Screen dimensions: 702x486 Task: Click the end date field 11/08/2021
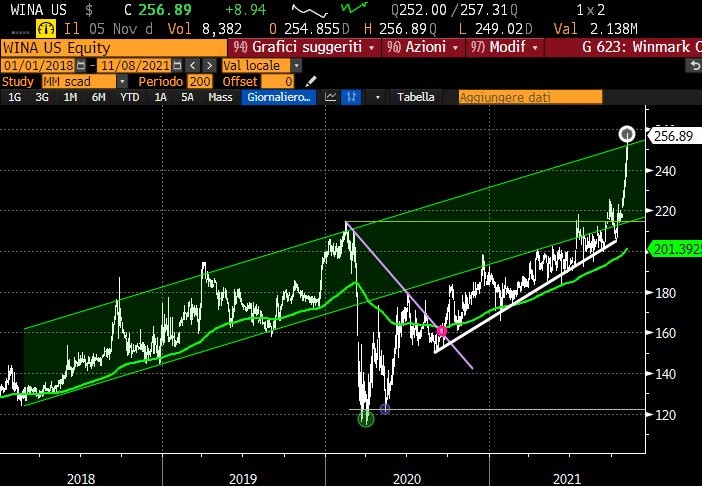coord(135,66)
